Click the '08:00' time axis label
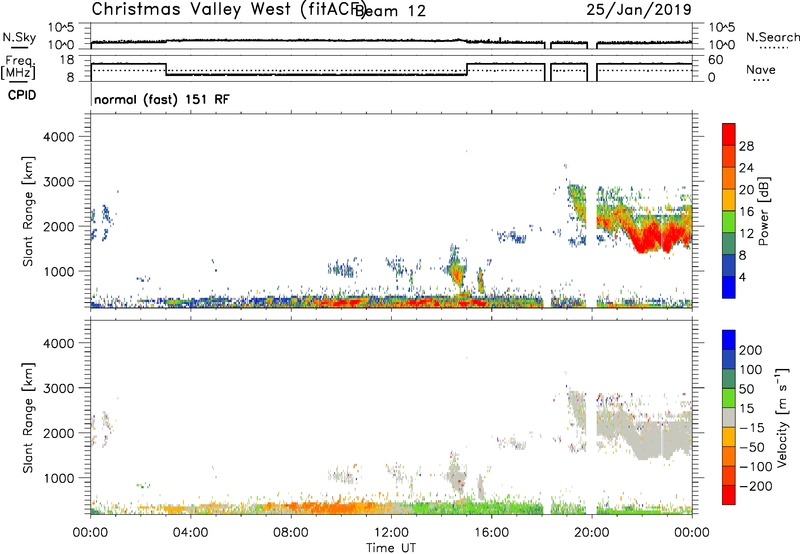Screen dimensions: 800x554 (x=291, y=532)
